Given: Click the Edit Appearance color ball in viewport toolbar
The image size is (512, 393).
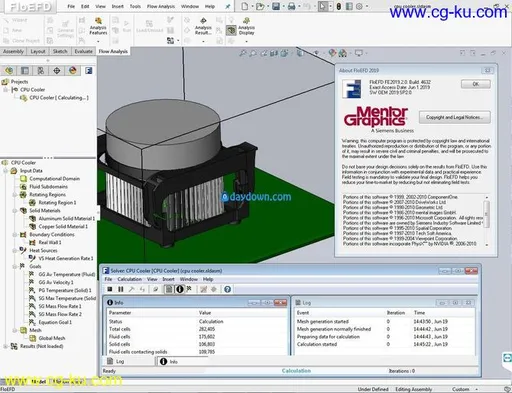Looking at the screenshot, I should pyautogui.click(x=332, y=53).
